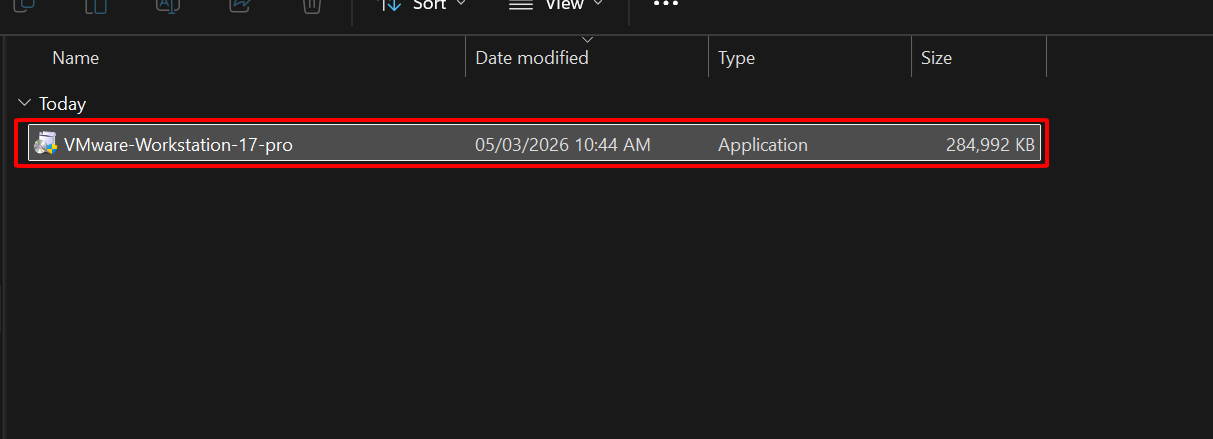Click the sort arrow above Date modified
Viewport: 1213px width, 439px height.
587,40
